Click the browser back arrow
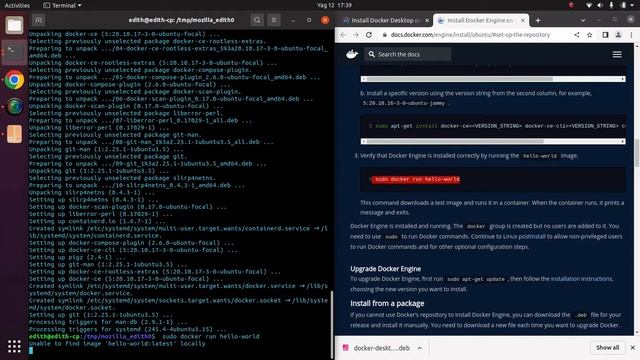 coord(344,35)
